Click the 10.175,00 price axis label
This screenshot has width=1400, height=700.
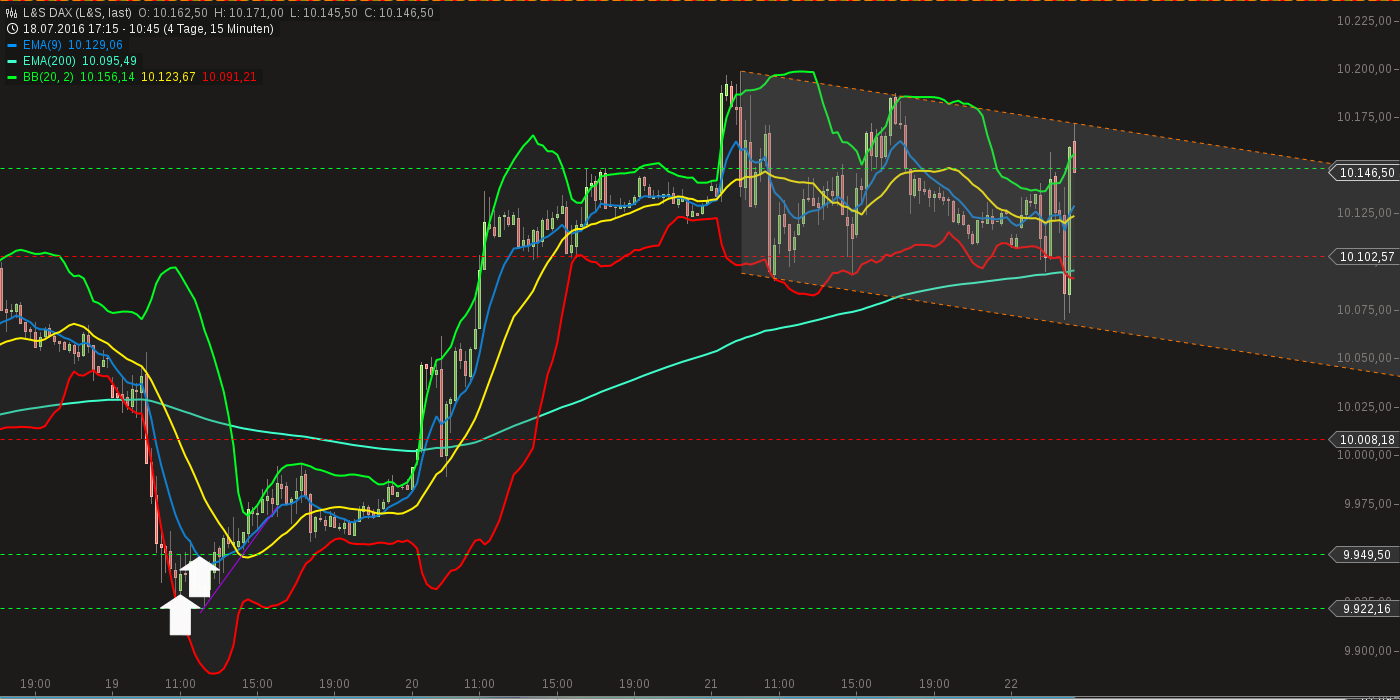point(1366,117)
